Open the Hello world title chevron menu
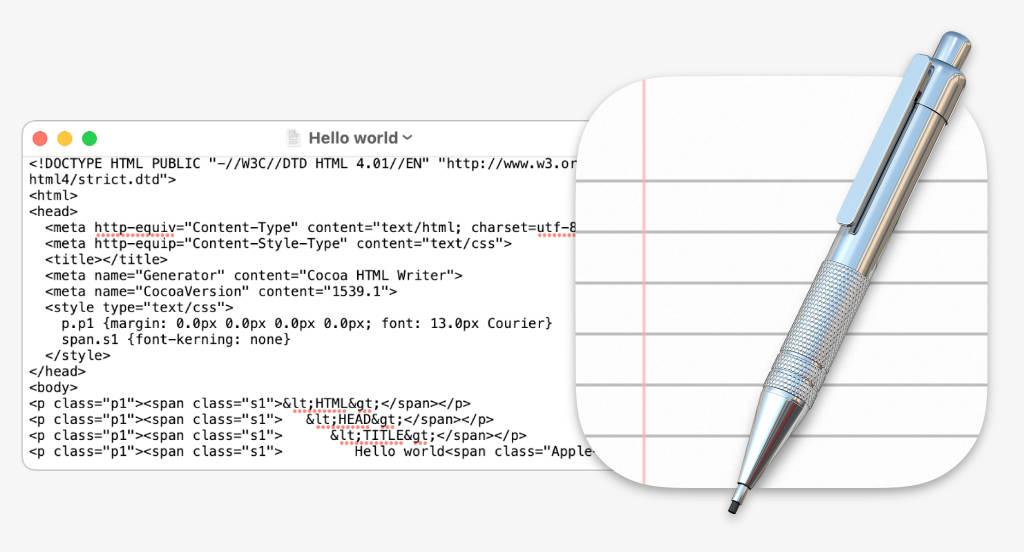 pos(408,138)
